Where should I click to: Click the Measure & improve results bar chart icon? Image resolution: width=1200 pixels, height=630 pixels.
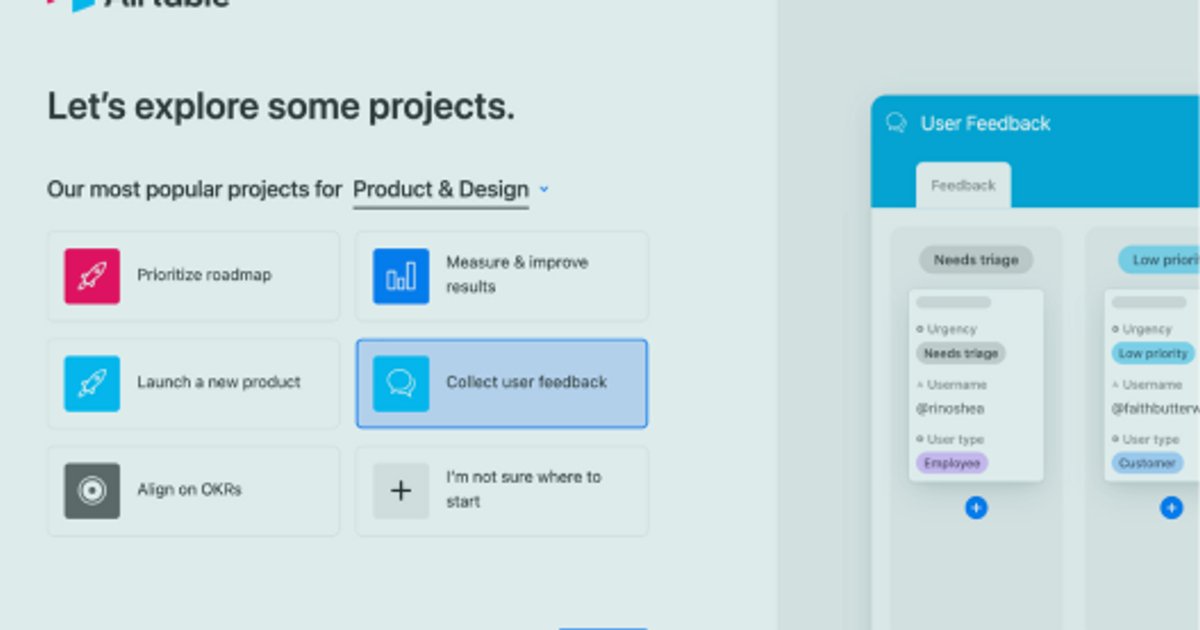(x=400, y=275)
